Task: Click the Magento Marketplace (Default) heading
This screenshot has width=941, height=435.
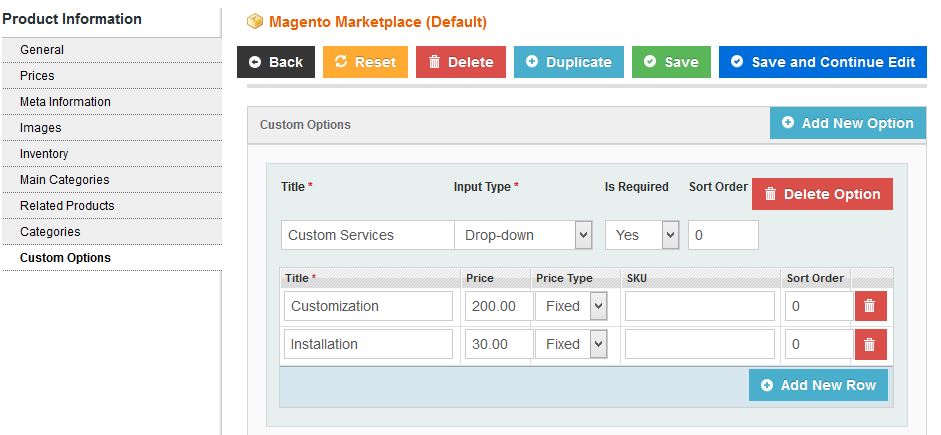Action: point(378,22)
